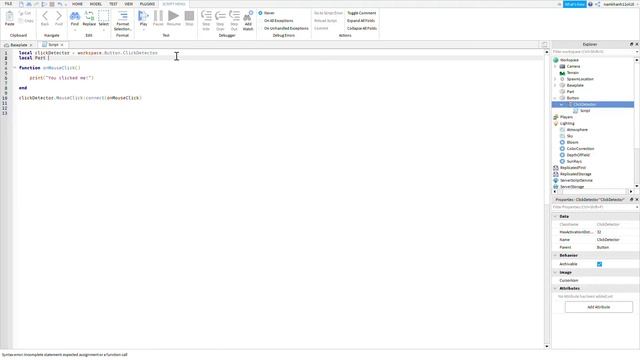
Task: Collapse the Button tree node
Action: coord(555,98)
